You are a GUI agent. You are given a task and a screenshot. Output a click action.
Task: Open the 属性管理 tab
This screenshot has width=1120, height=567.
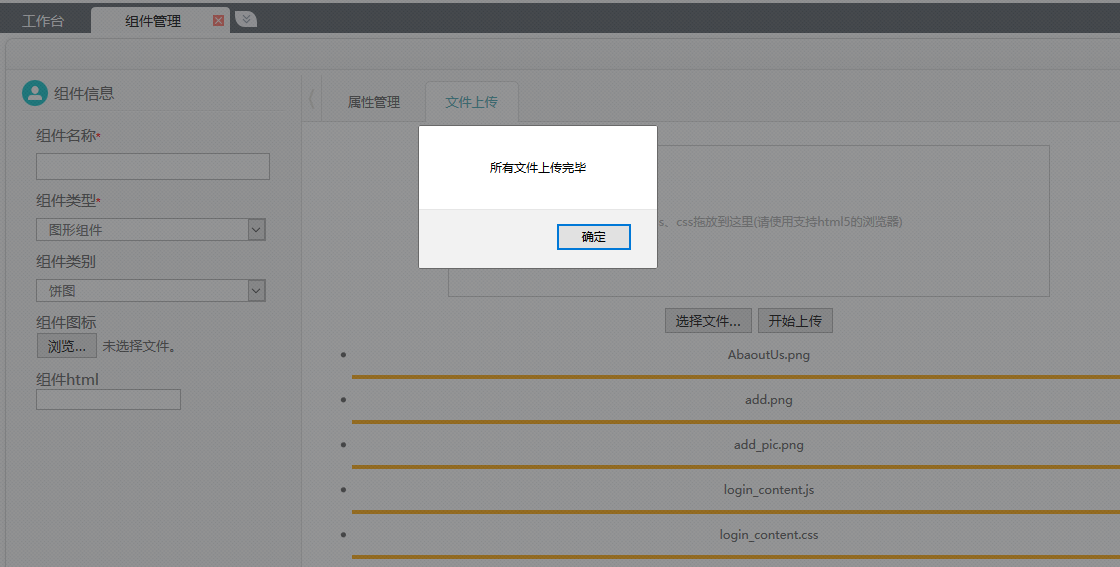374,102
